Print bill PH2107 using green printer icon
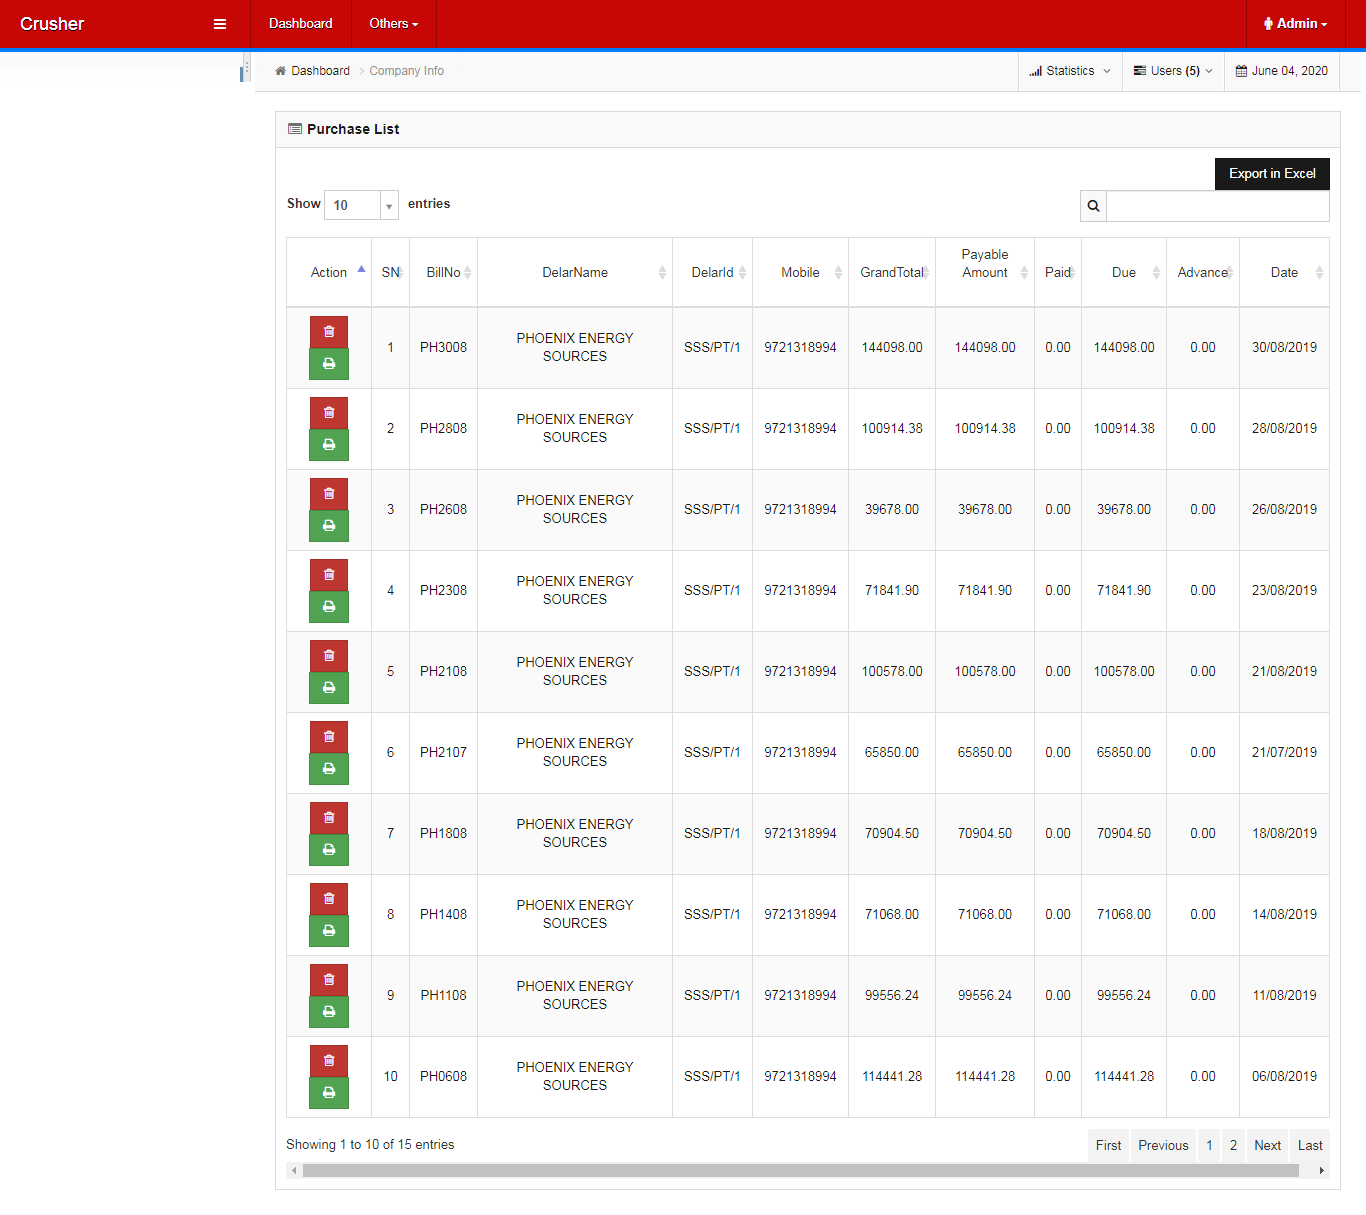The height and width of the screenshot is (1215, 1366). click(x=329, y=769)
